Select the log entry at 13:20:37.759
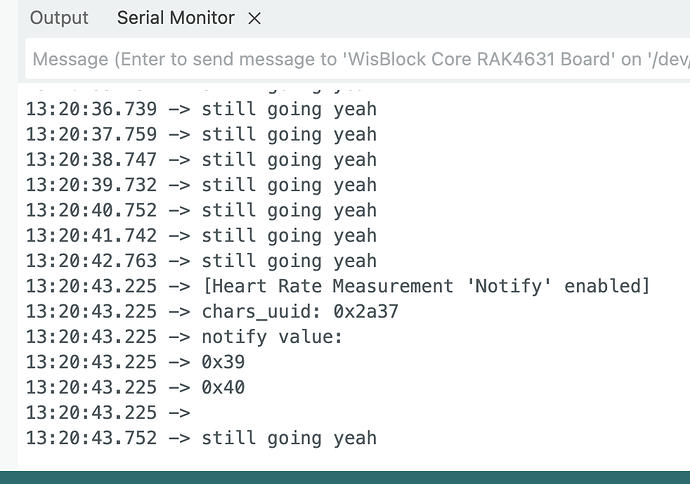Image resolution: width=690 pixels, height=484 pixels. (201, 134)
